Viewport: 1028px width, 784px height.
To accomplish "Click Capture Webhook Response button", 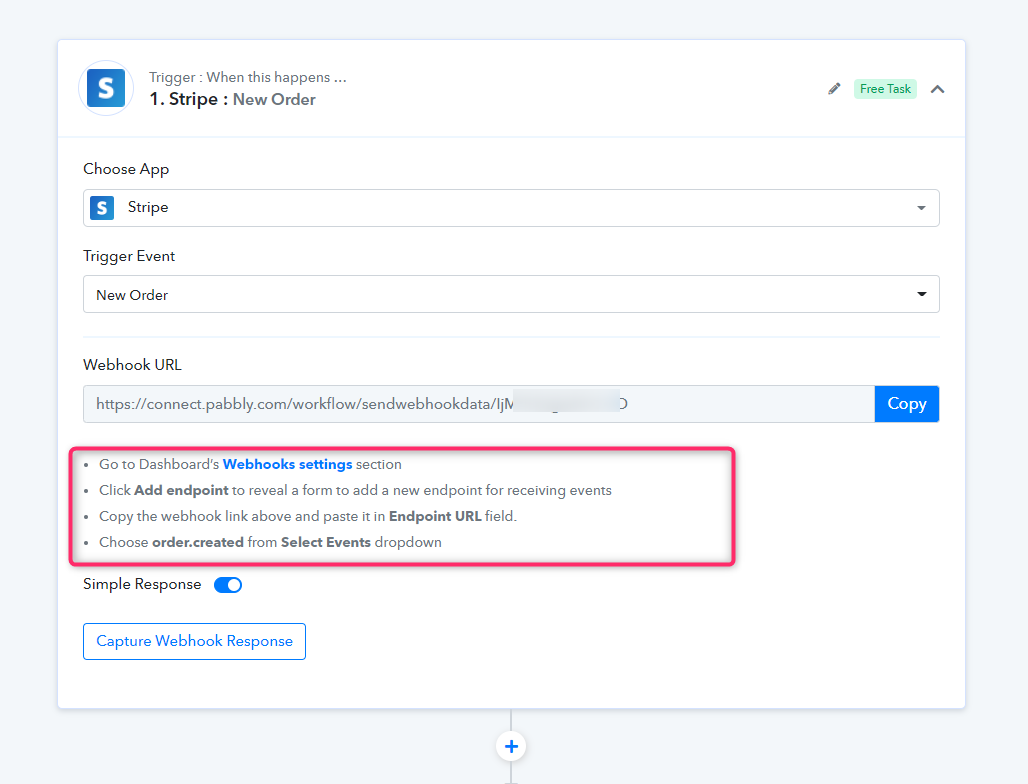I will [x=194, y=641].
